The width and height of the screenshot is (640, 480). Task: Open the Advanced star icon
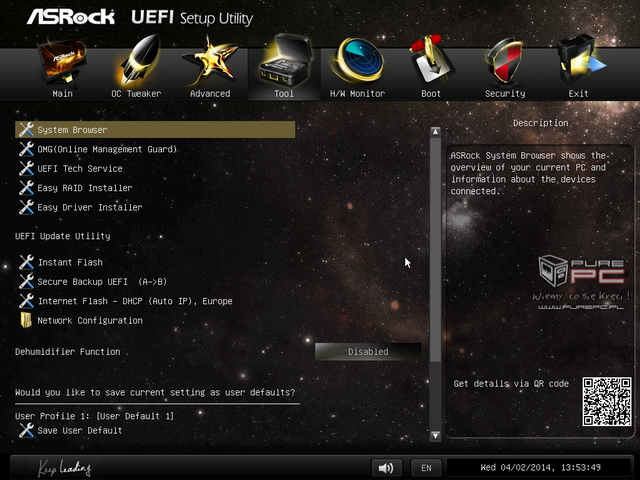210,61
